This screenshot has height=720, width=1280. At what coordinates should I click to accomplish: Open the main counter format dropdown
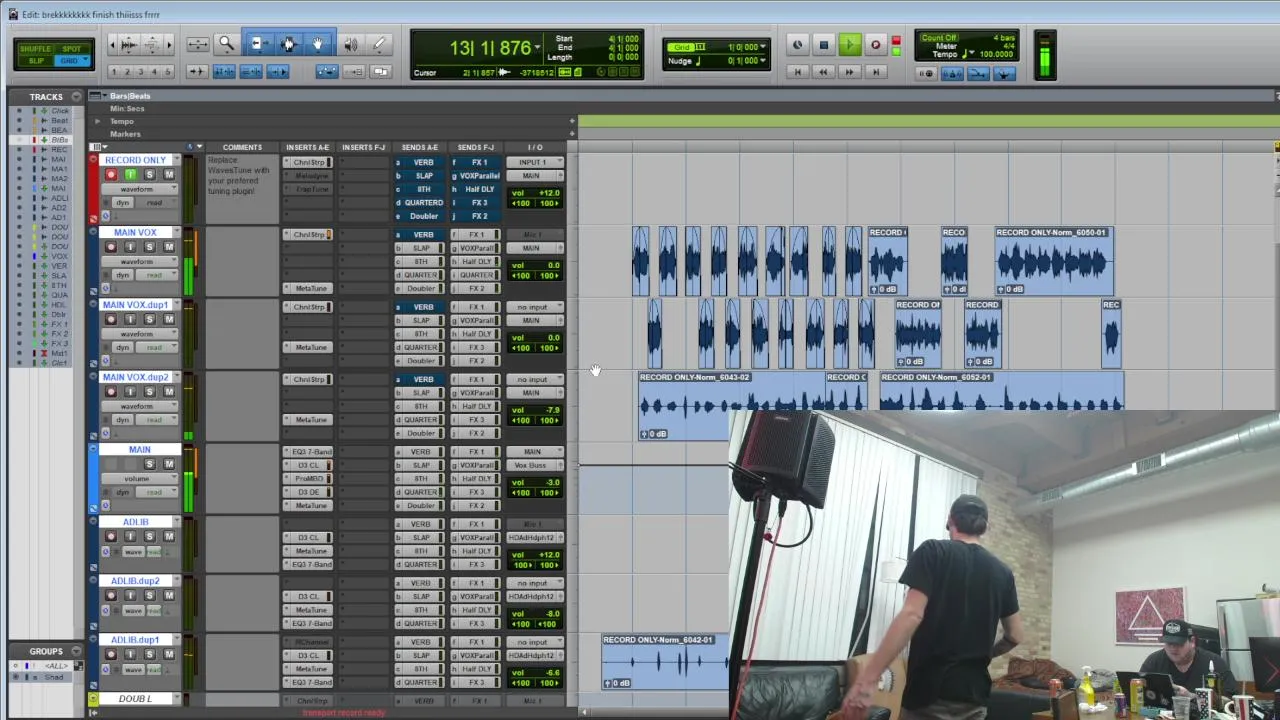537,47
